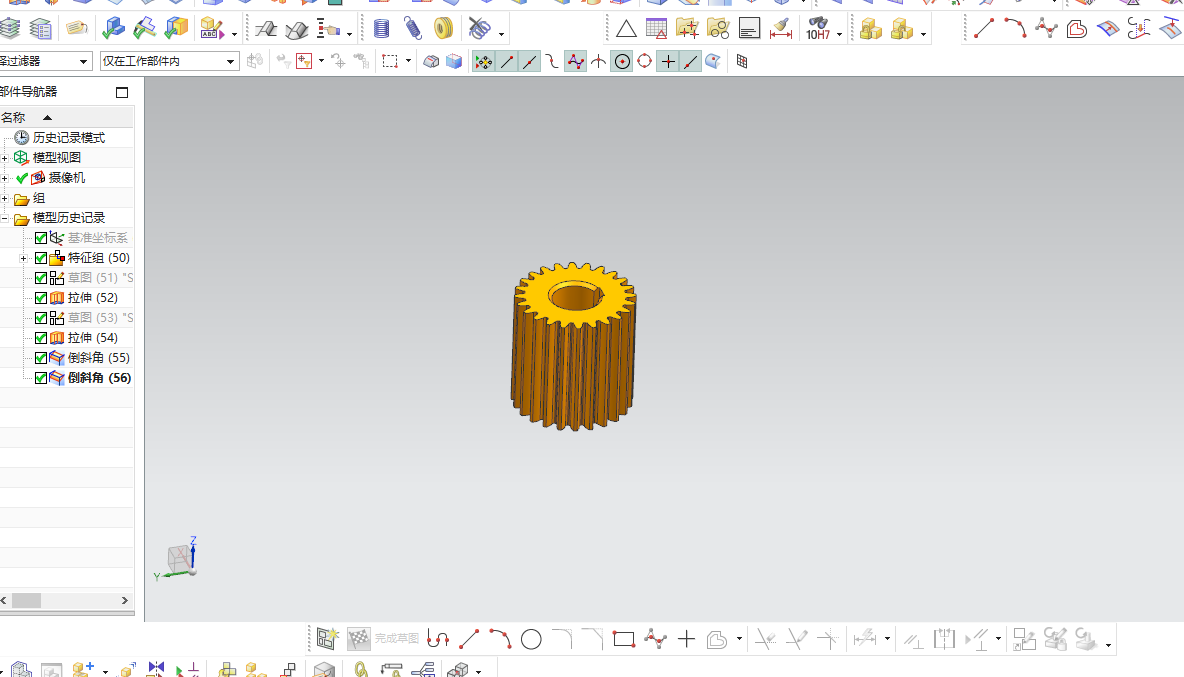The width and height of the screenshot is (1184, 677).
Task: Open the cylindrical compression spring tool
Action: tap(381, 29)
